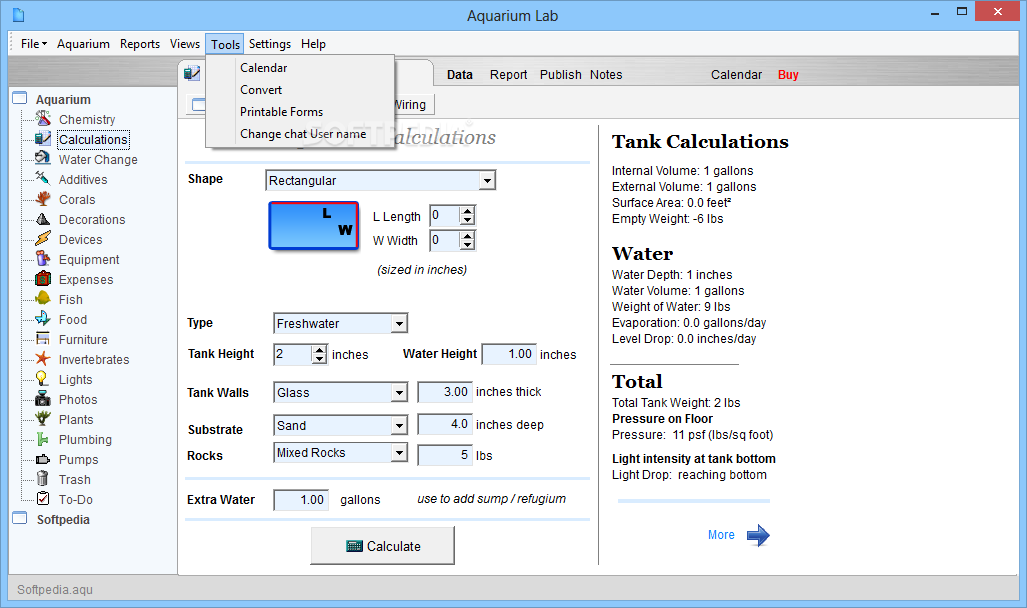This screenshot has height=608, width=1027.
Task: Select the Corals icon in the tree
Action: coord(43,199)
